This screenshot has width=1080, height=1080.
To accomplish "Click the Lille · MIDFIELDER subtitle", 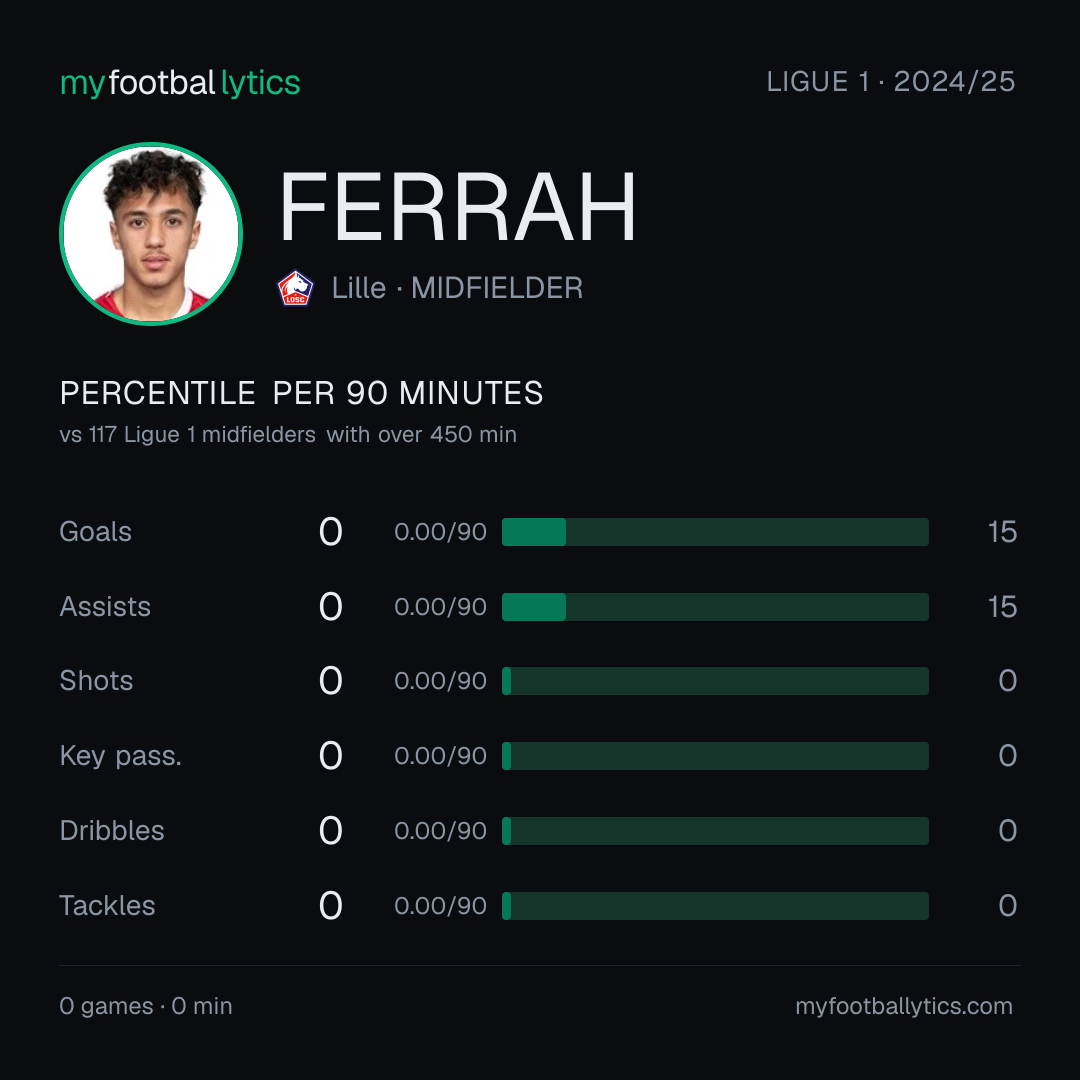I will 457,288.
